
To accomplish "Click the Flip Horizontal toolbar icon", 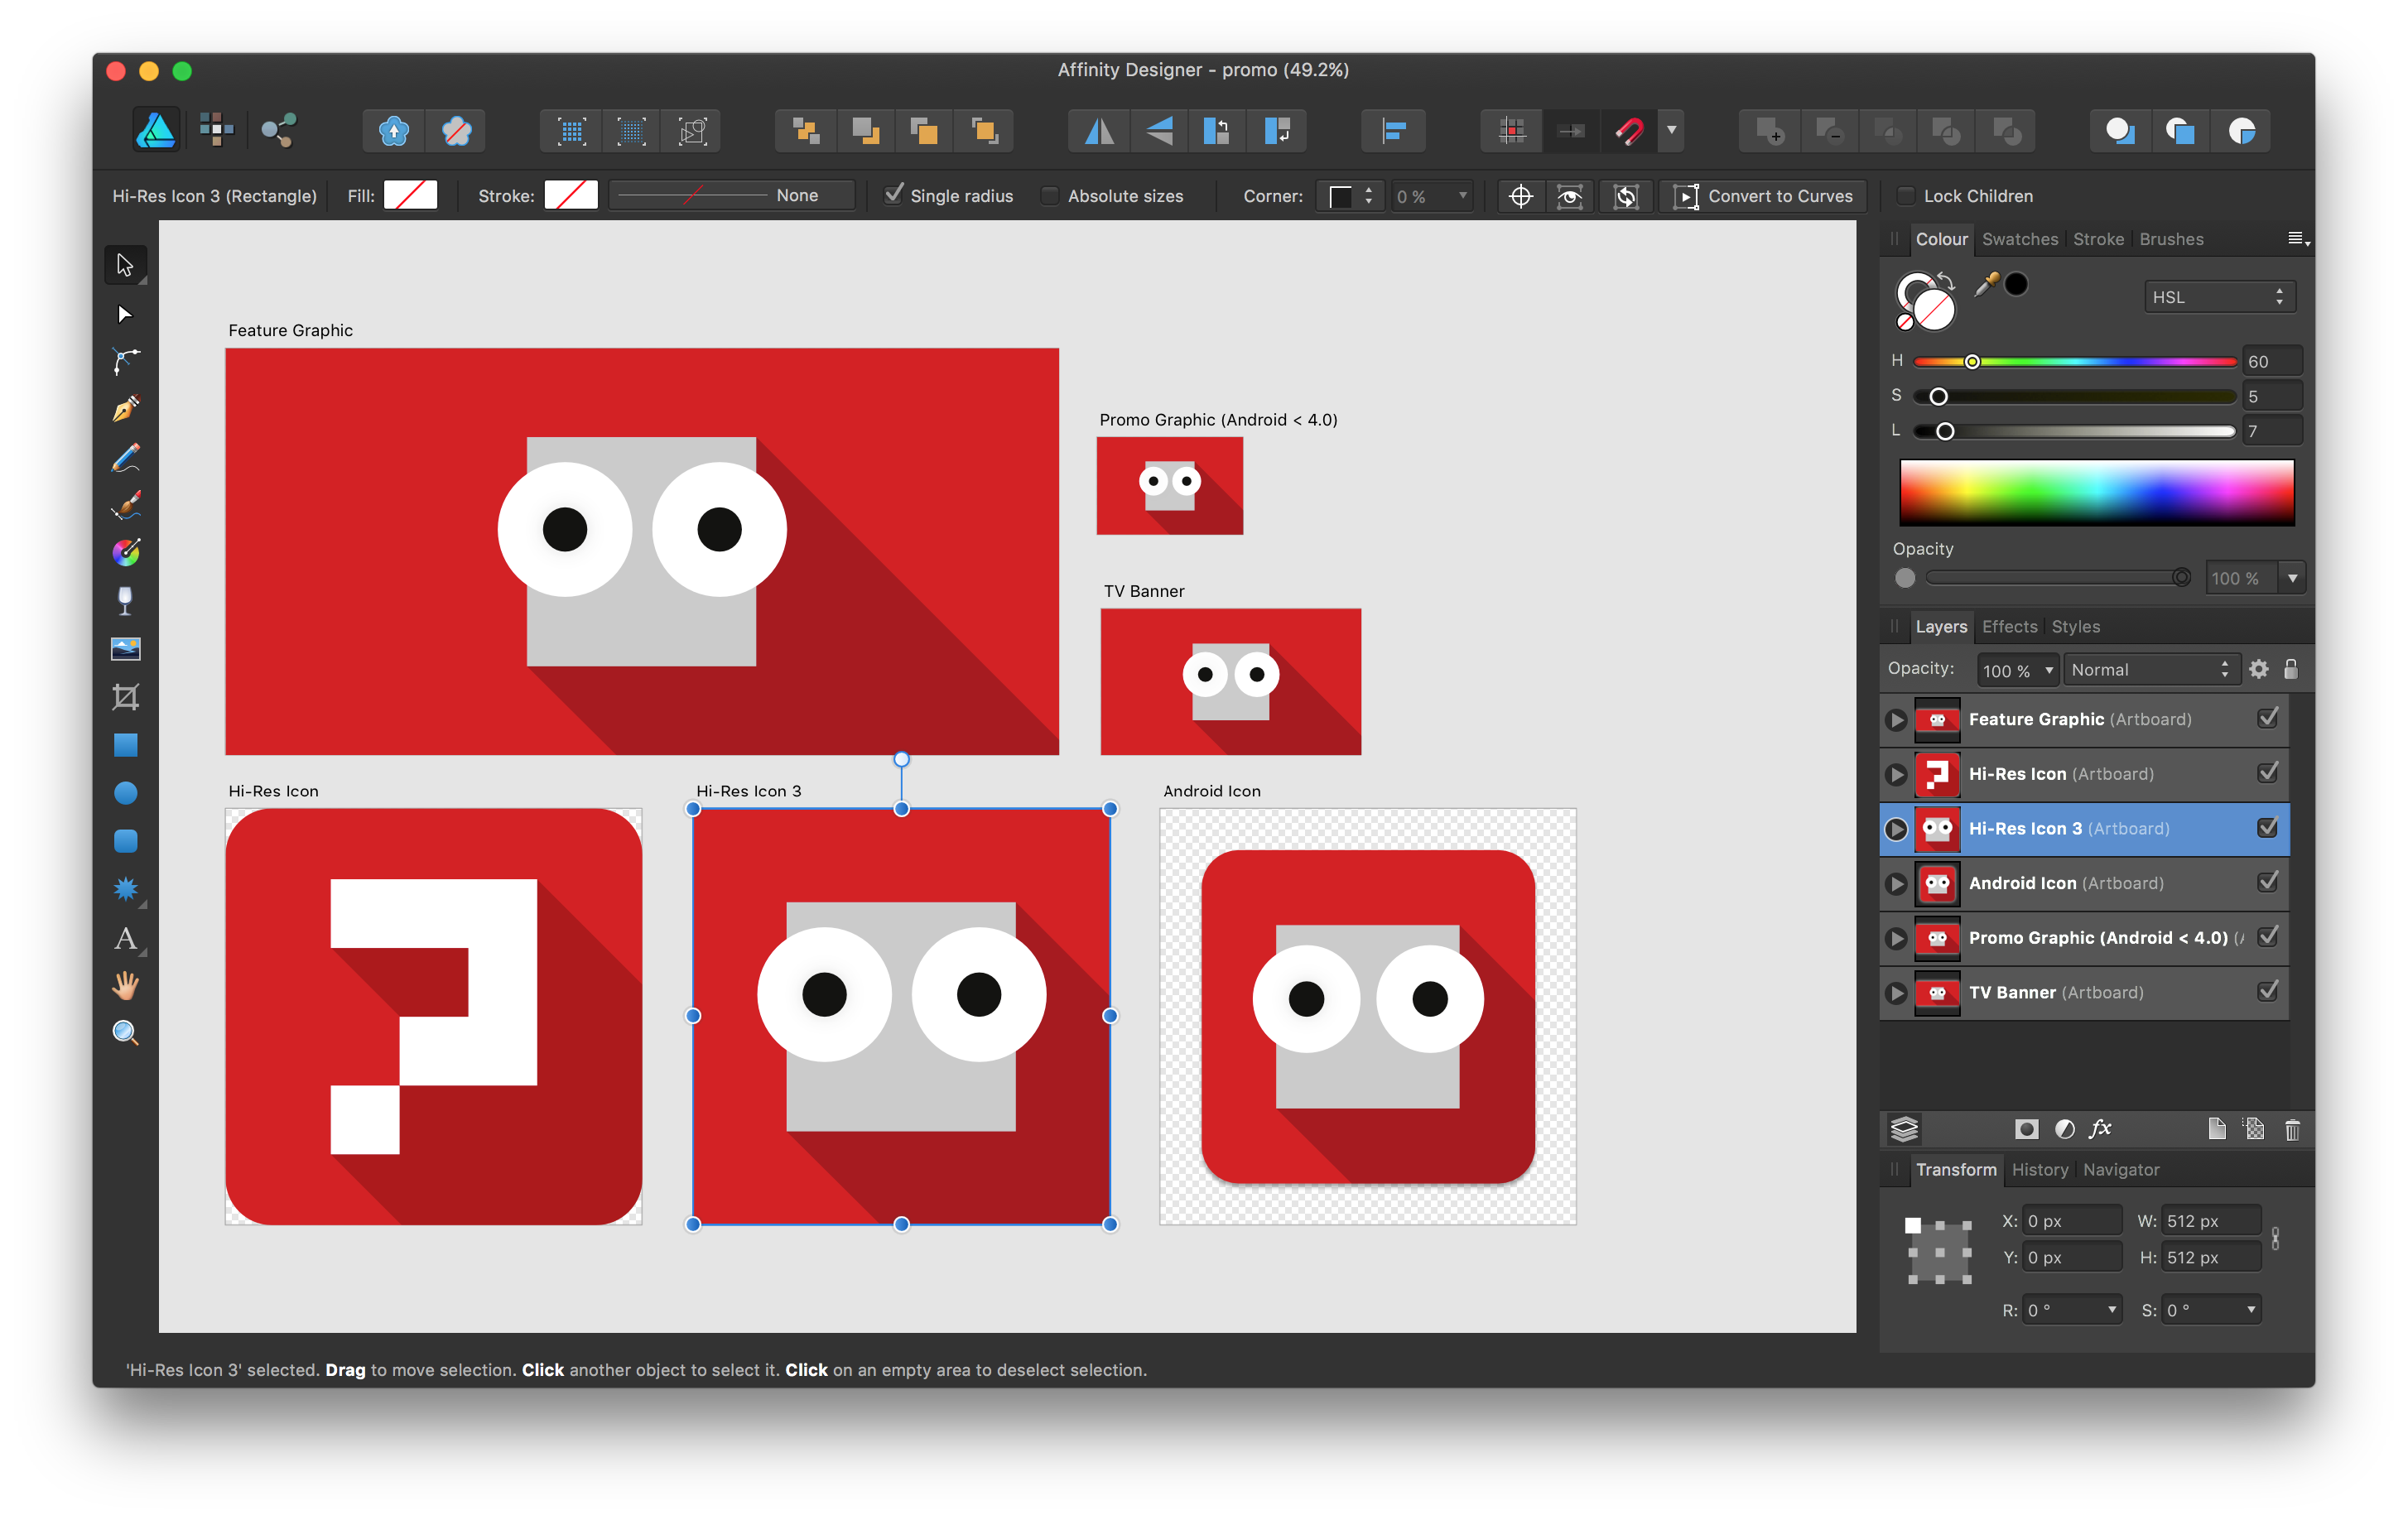I will coord(1099,131).
